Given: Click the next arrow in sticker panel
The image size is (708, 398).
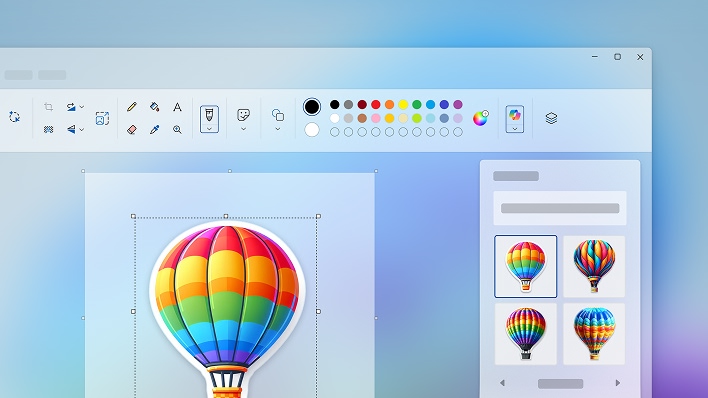Looking at the screenshot, I should click(x=618, y=383).
